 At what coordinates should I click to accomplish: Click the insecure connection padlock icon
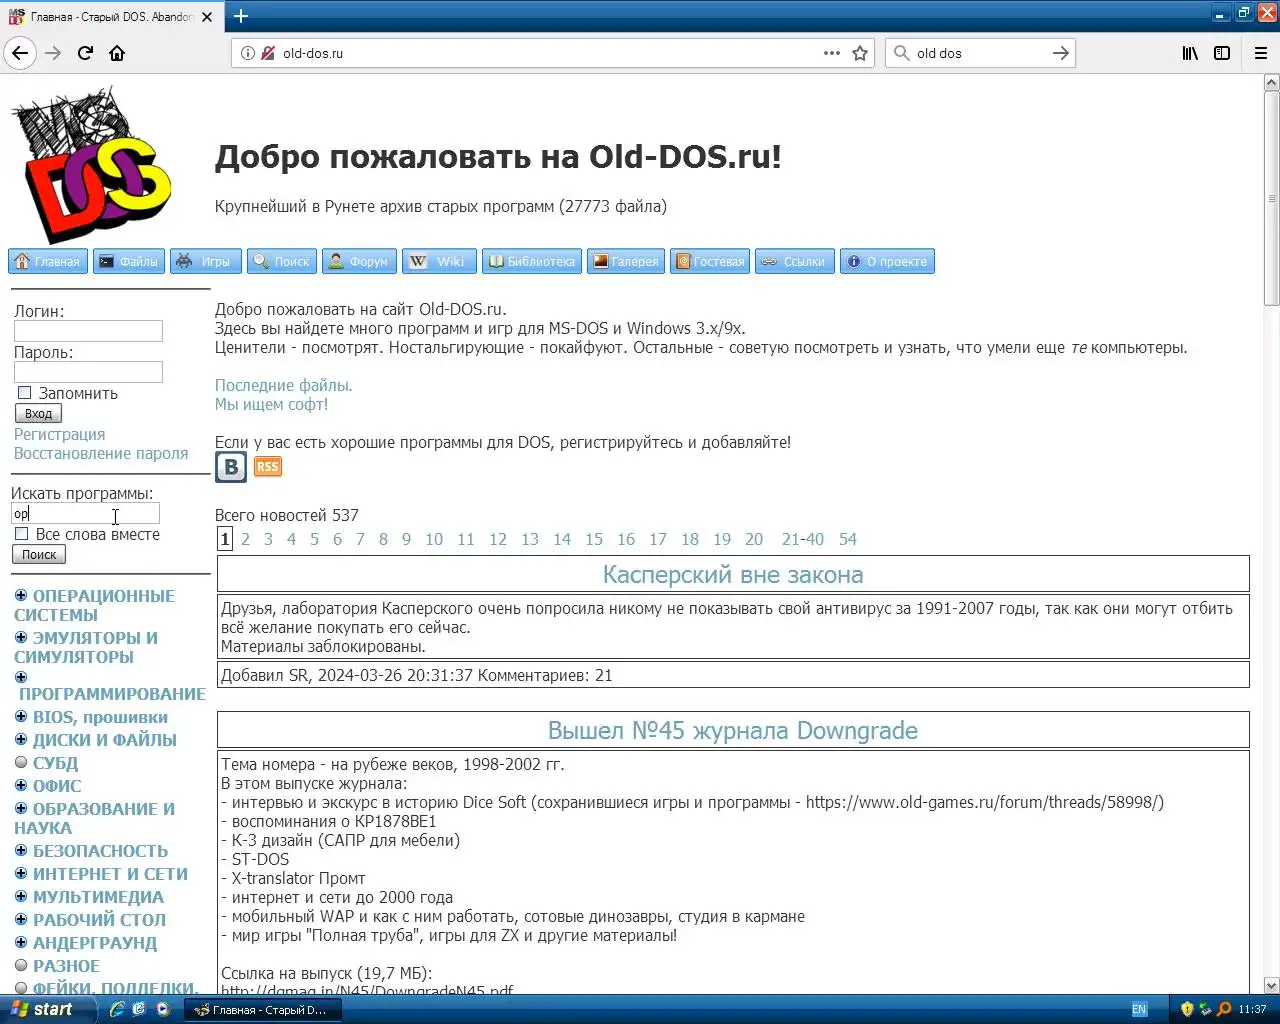click(268, 53)
